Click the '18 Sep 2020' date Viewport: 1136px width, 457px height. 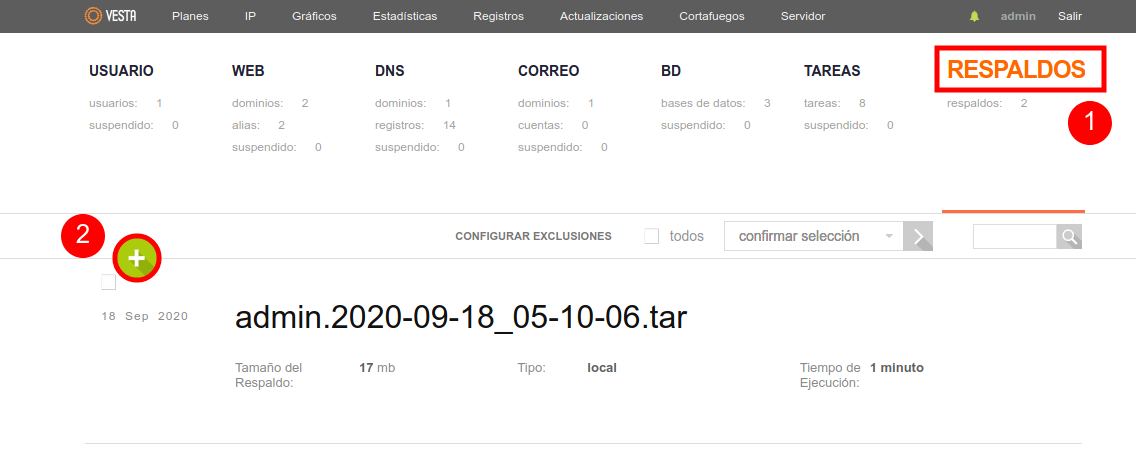145,316
